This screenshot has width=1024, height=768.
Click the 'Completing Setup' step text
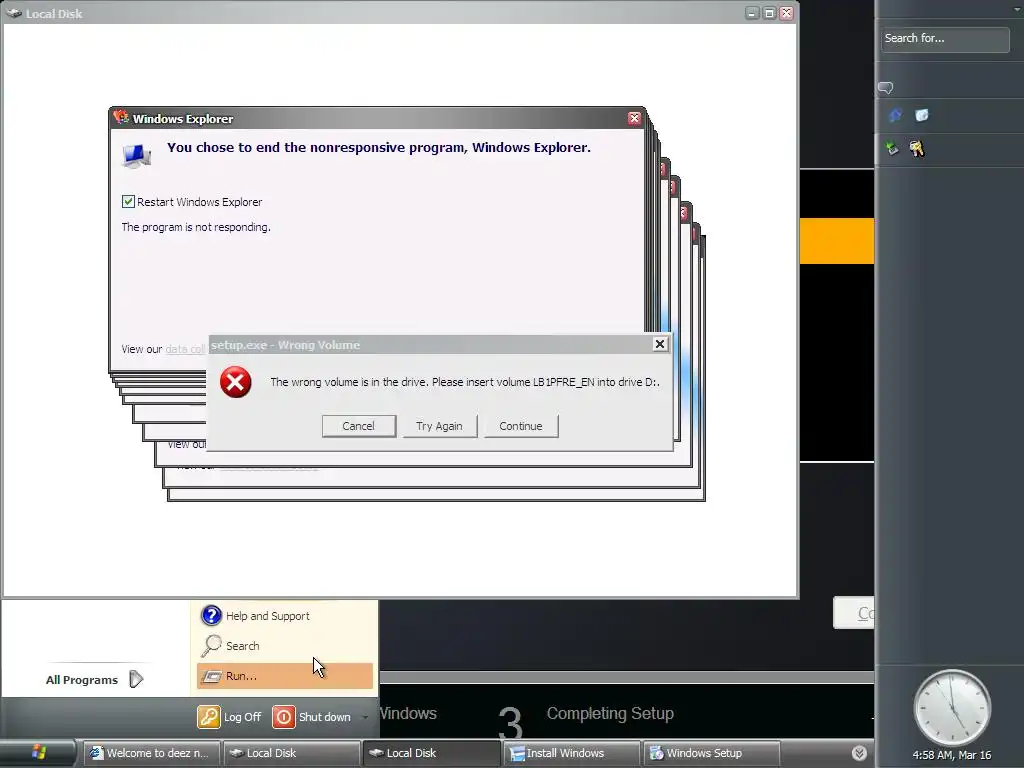tap(610, 713)
